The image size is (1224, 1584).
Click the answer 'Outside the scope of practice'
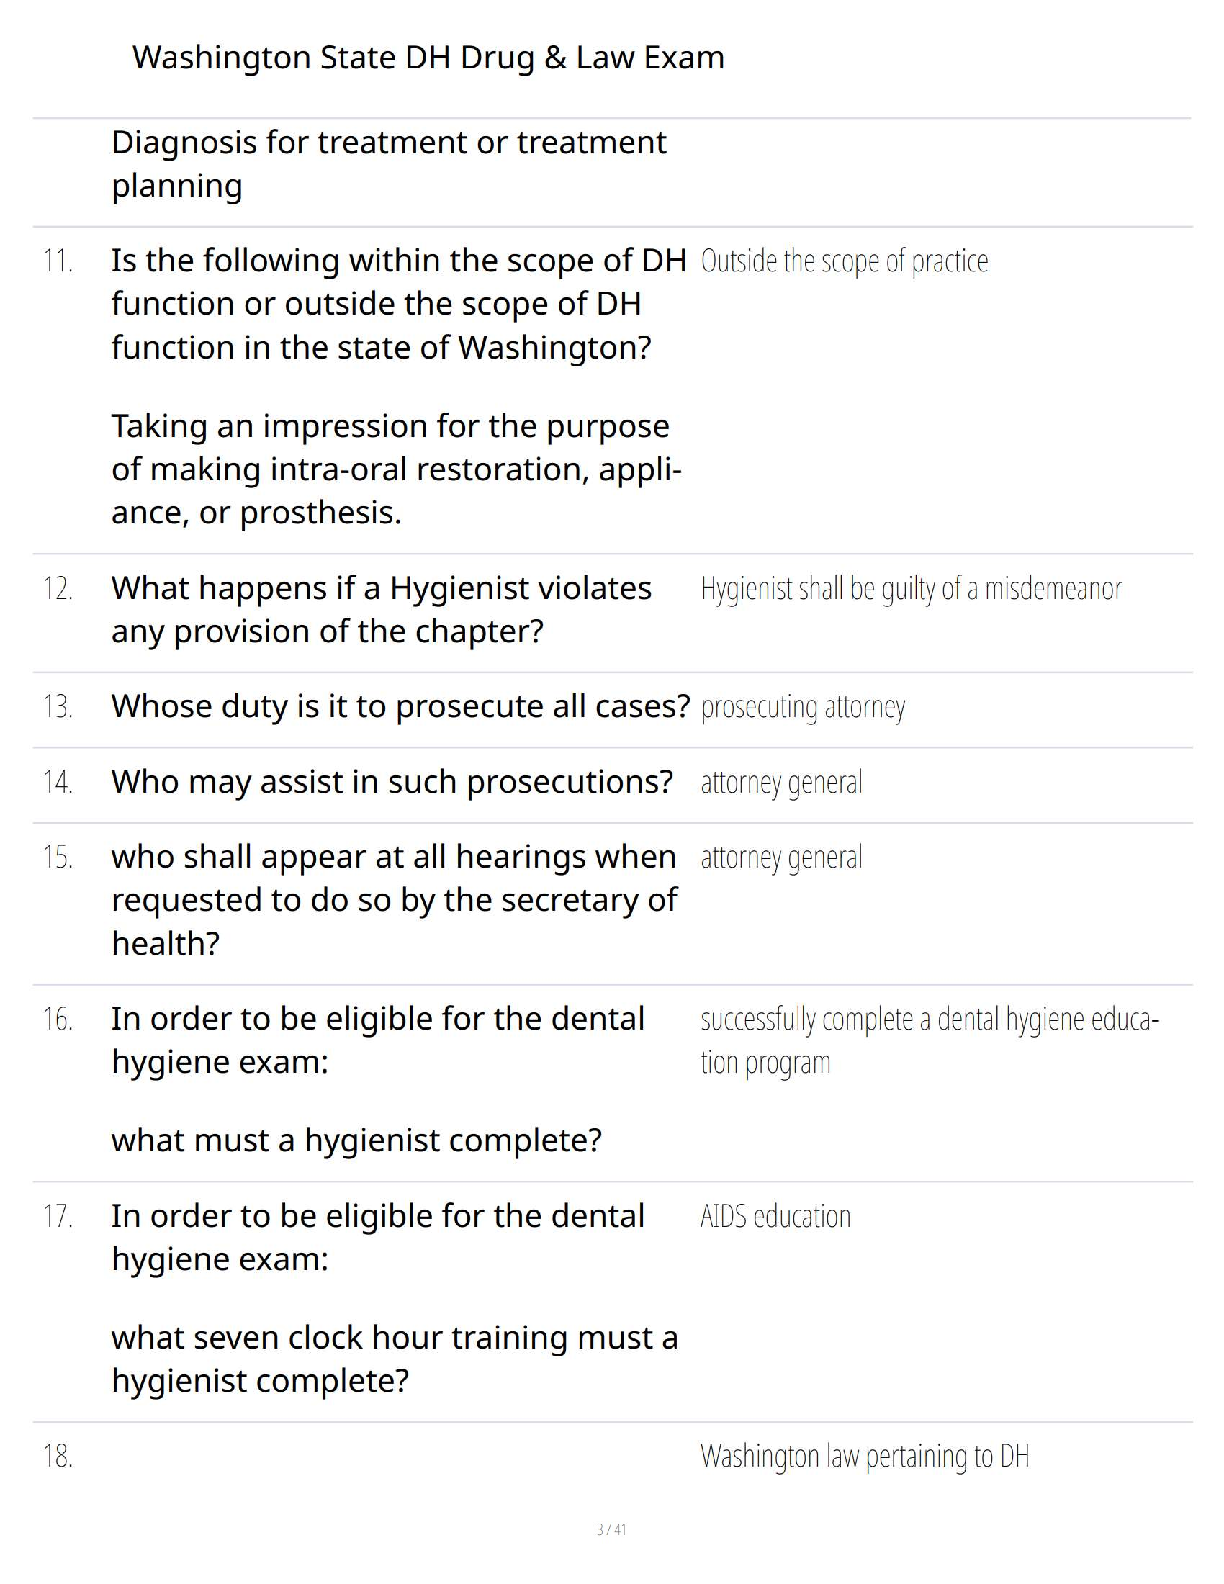pos(844,262)
